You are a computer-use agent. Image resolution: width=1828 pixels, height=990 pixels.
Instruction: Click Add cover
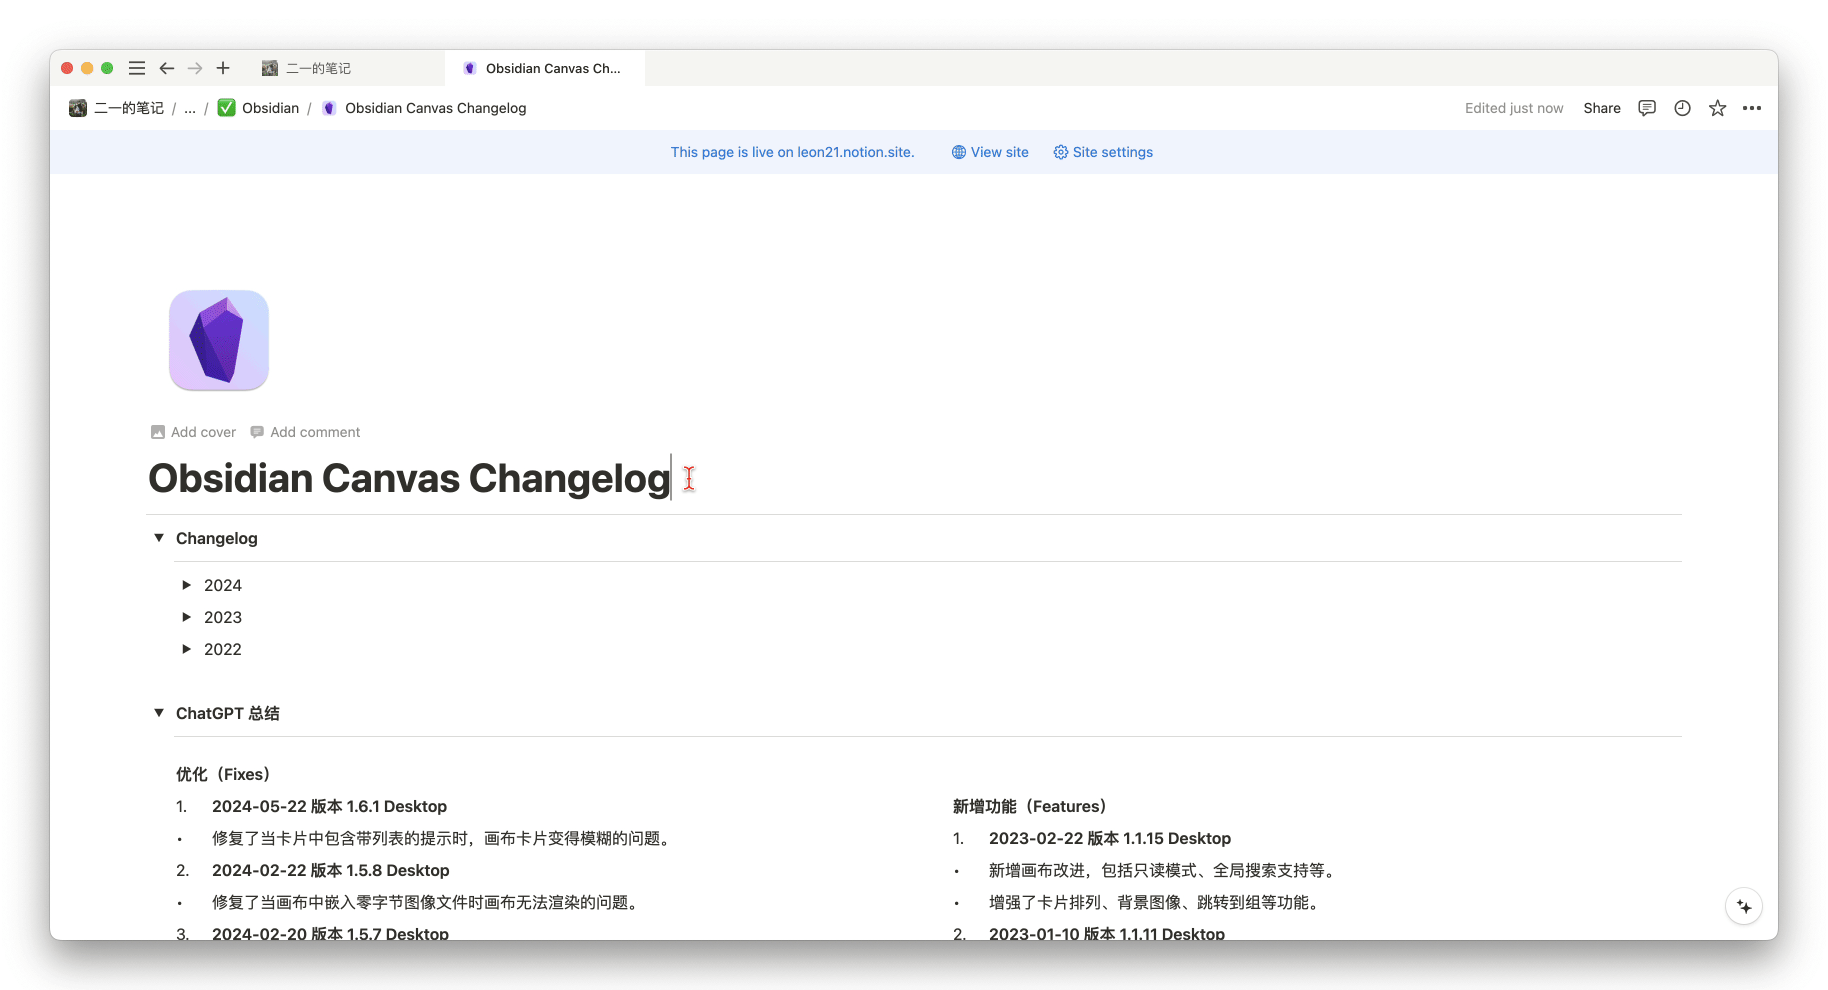click(x=194, y=432)
